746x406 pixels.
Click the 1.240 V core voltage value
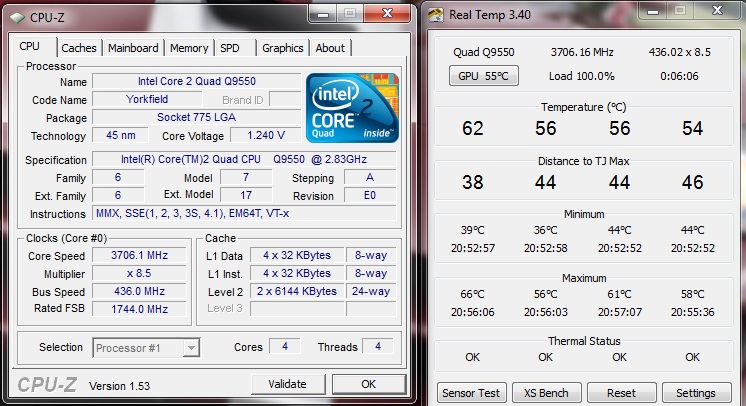266,136
